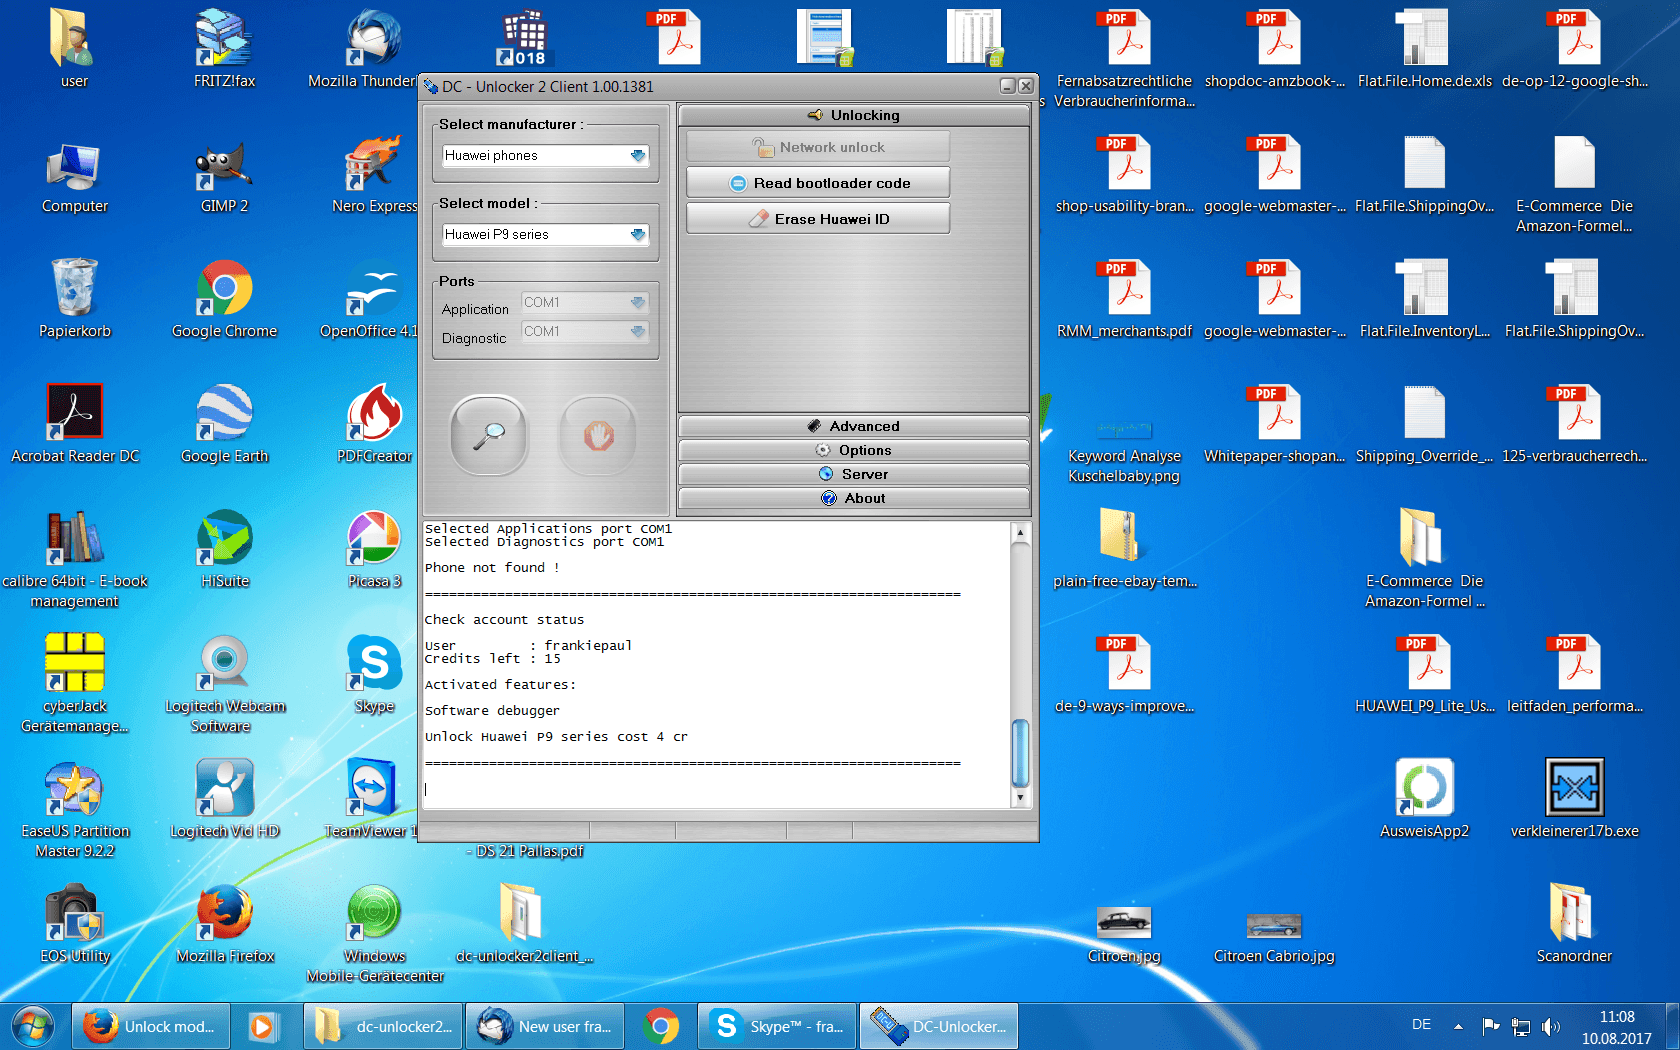This screenshot has width=1680, height=1050.
Task: Open the Options section
Action: click(854, 450)
